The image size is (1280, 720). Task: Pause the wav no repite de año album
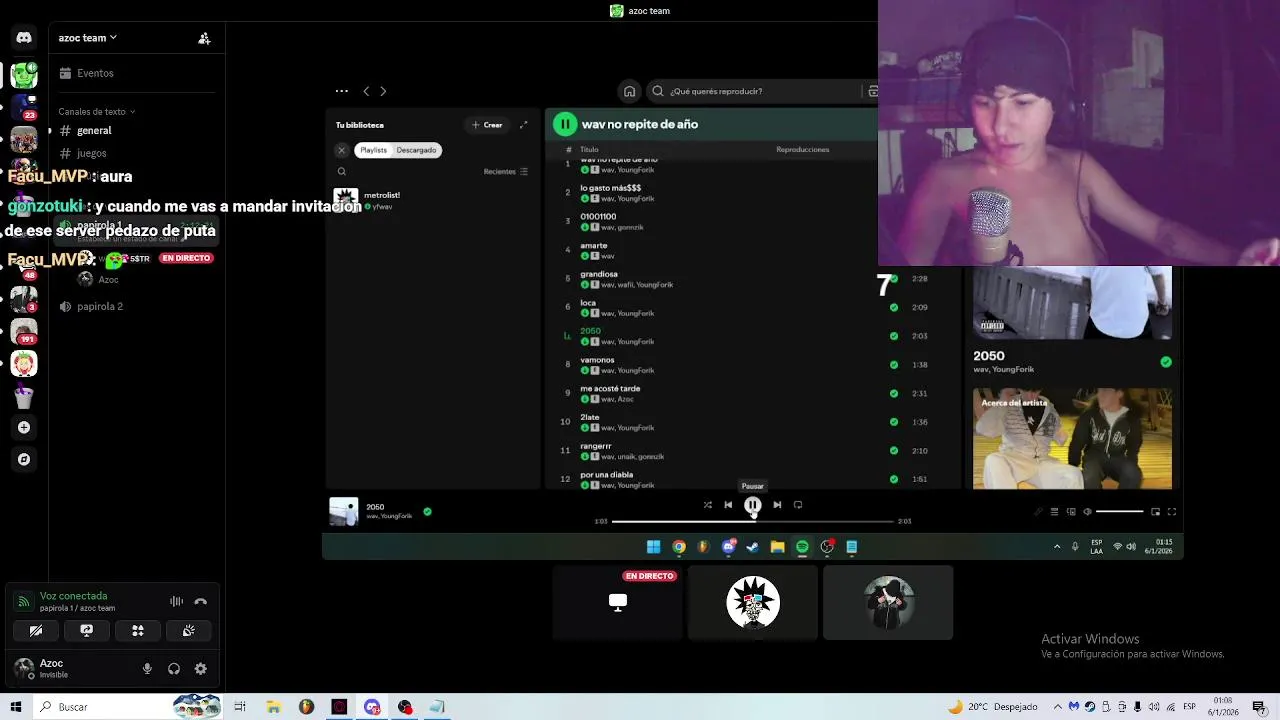[x=565, y=124]
